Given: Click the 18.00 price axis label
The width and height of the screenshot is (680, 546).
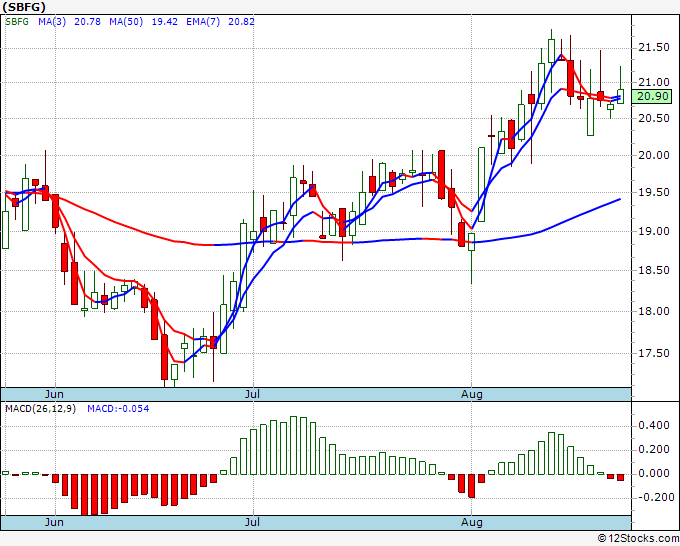Looking at the screenshot, I should [654, 311].
